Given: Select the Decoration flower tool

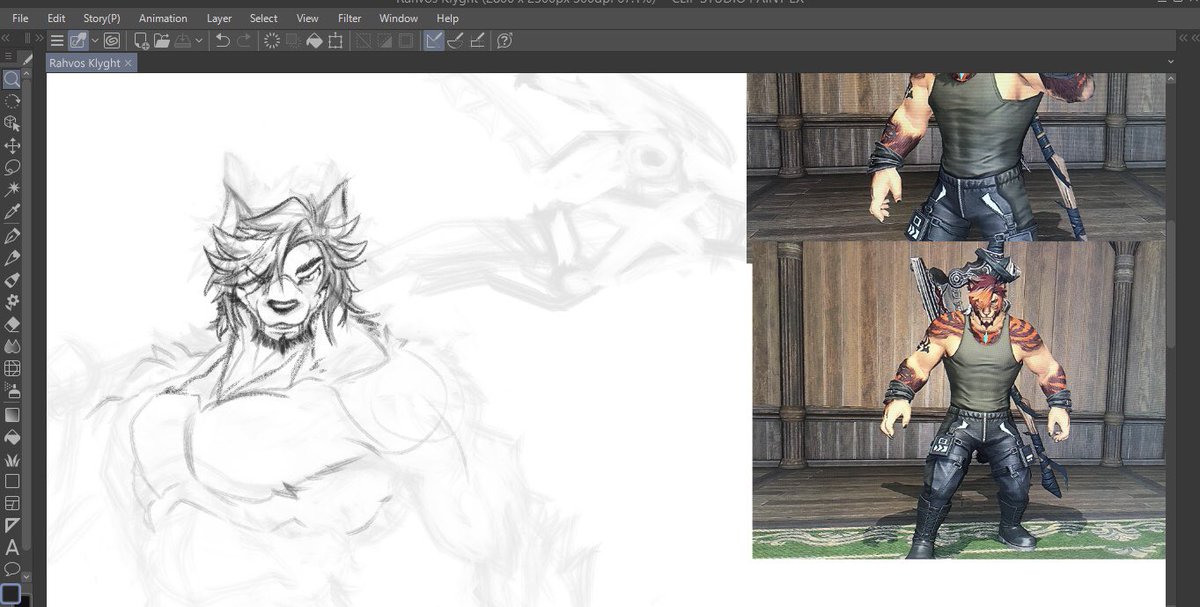Looking at the screenshot, I should 12,301.
